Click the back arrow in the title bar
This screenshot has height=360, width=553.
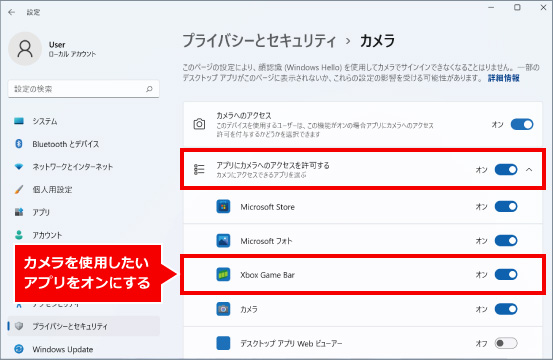pyautogui.click(x=12, y=12)
